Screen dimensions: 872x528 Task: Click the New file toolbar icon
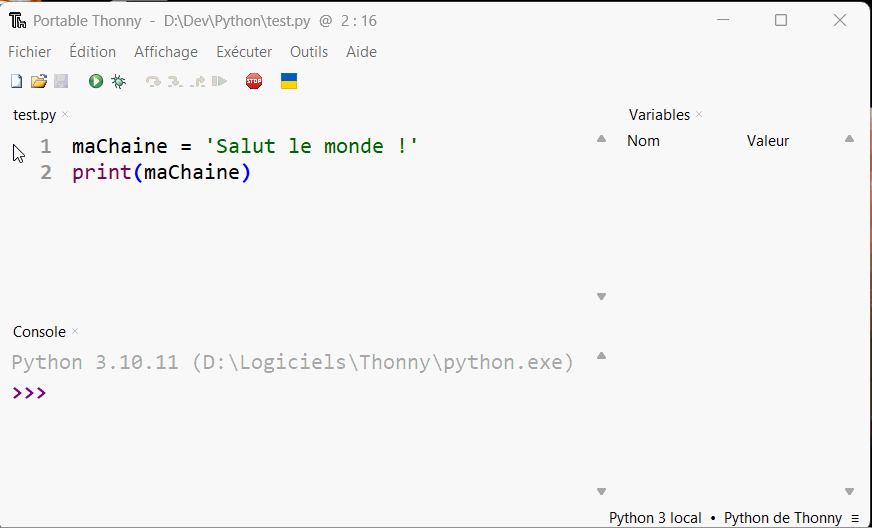[17, 82]
